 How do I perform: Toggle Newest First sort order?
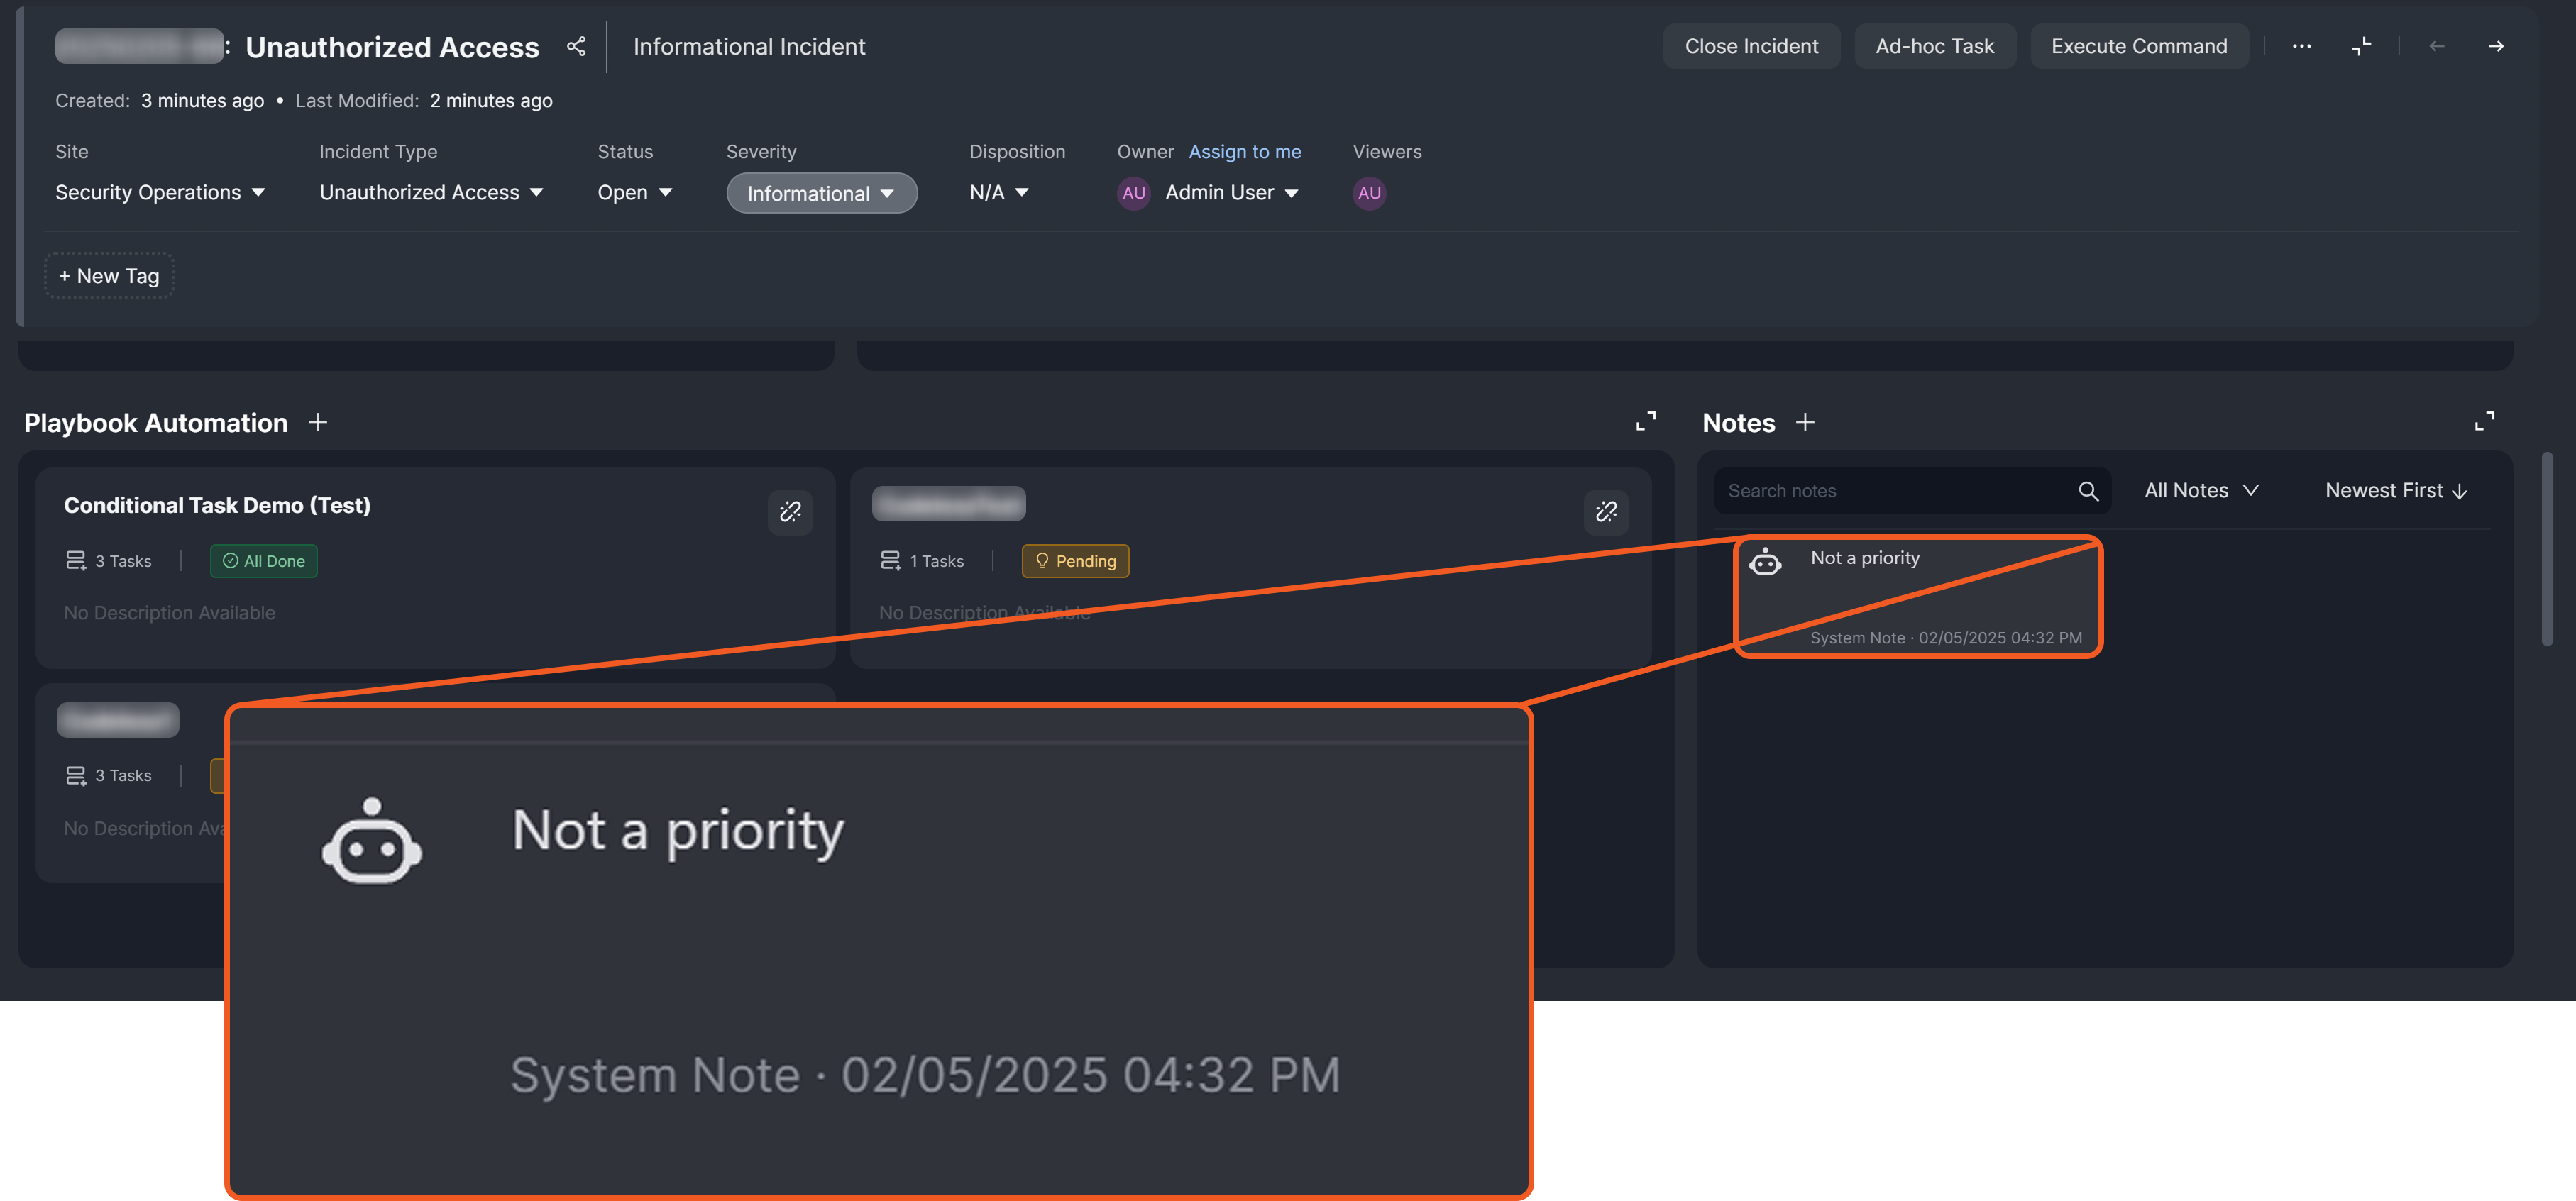point(2396,491)
